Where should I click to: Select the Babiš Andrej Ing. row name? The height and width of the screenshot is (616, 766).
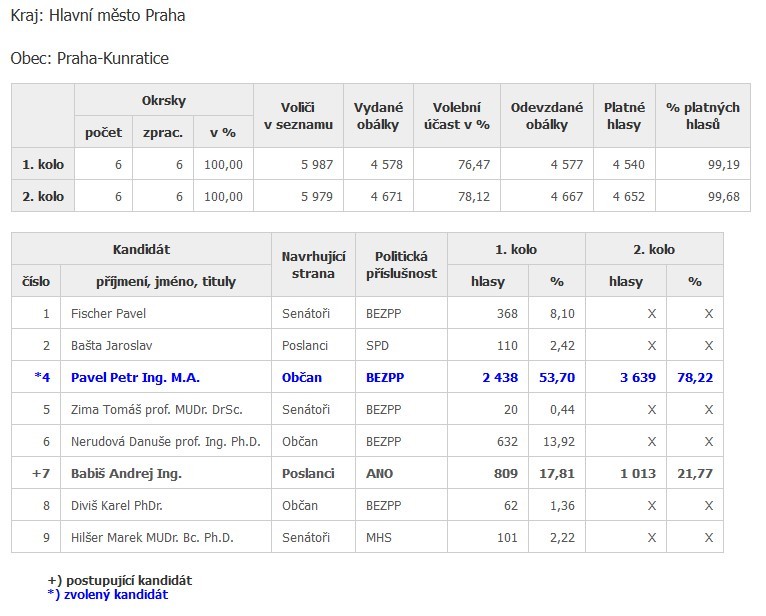point(126,473)
